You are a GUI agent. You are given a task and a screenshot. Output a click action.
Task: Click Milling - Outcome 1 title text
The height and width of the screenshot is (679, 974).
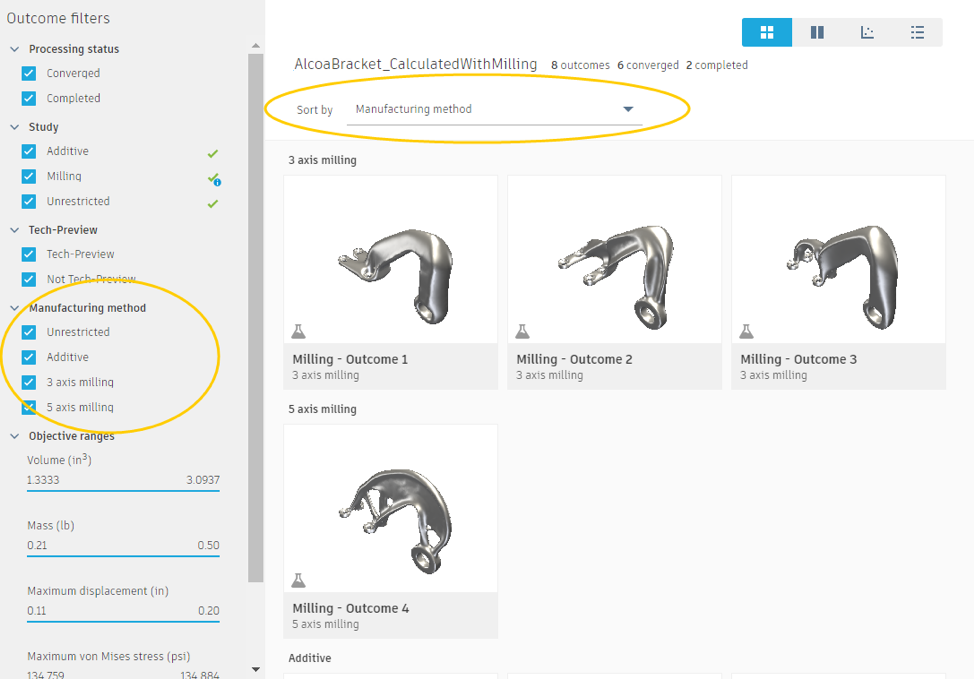point(350,360)
